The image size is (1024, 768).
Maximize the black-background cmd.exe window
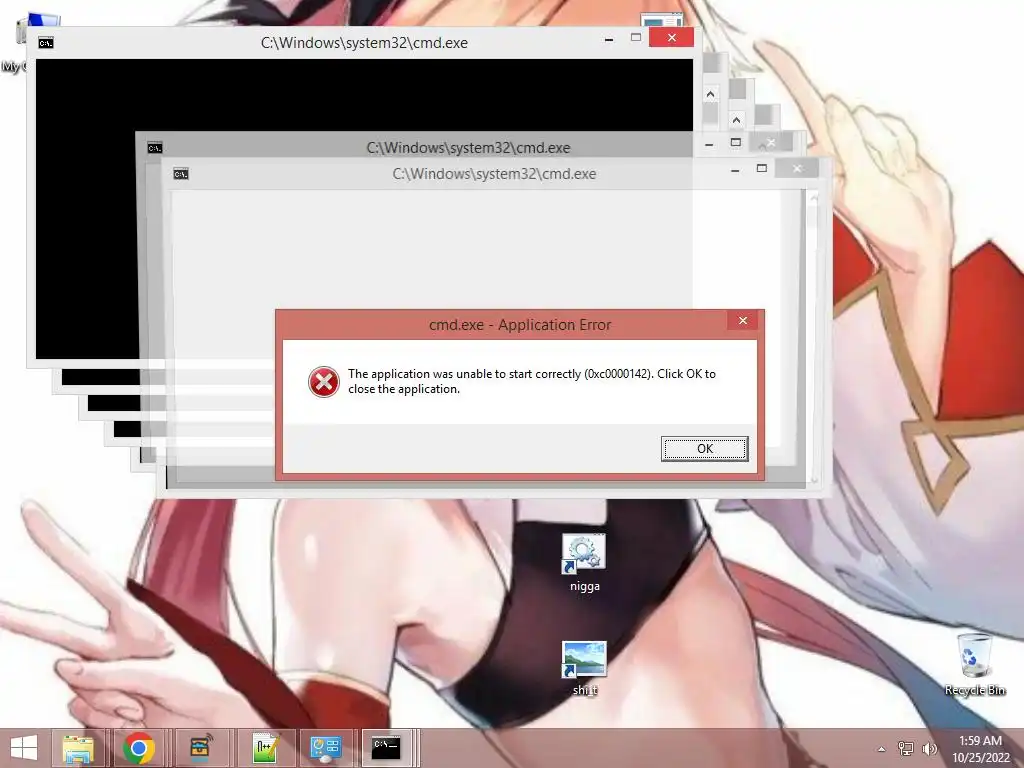tap(635, 38)
